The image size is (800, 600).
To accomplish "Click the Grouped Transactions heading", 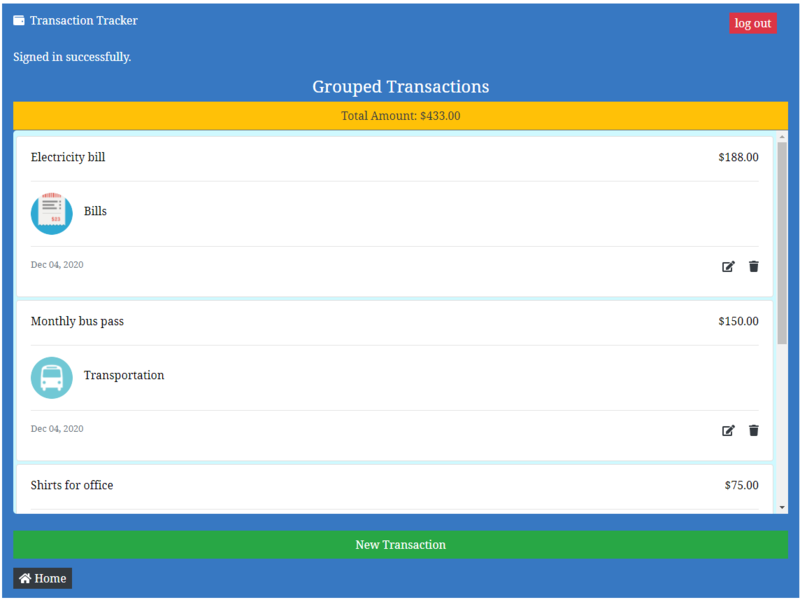I will [401, 87].
